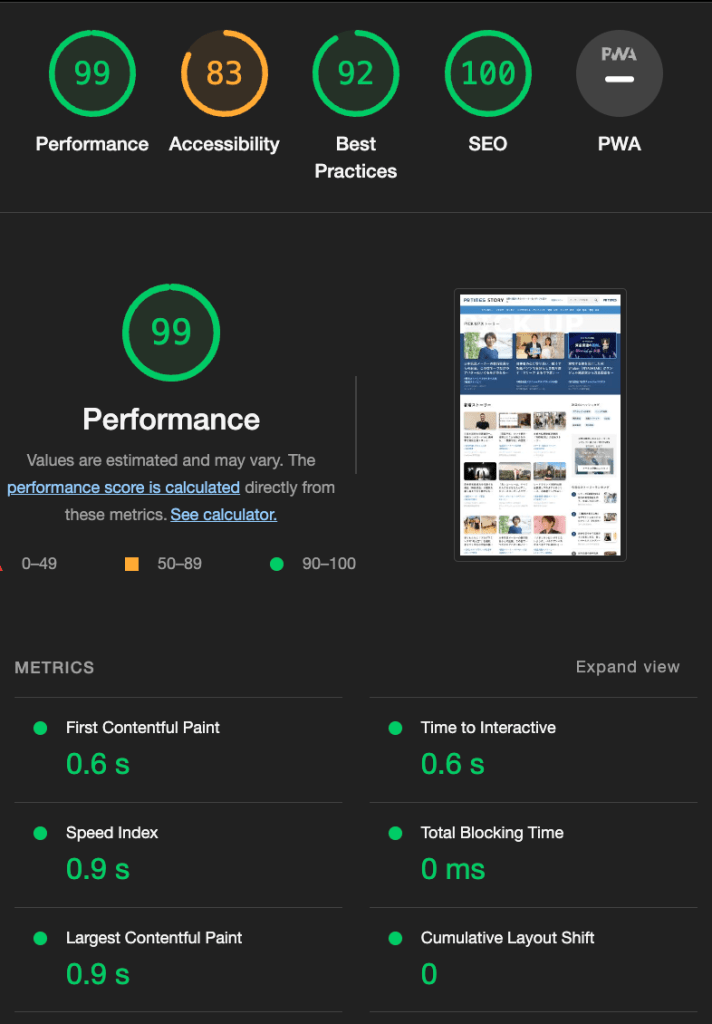This screenshot has height=1024, width=712.
Task: Open the Best Practices score gauge 92
Action: point(356,74)
